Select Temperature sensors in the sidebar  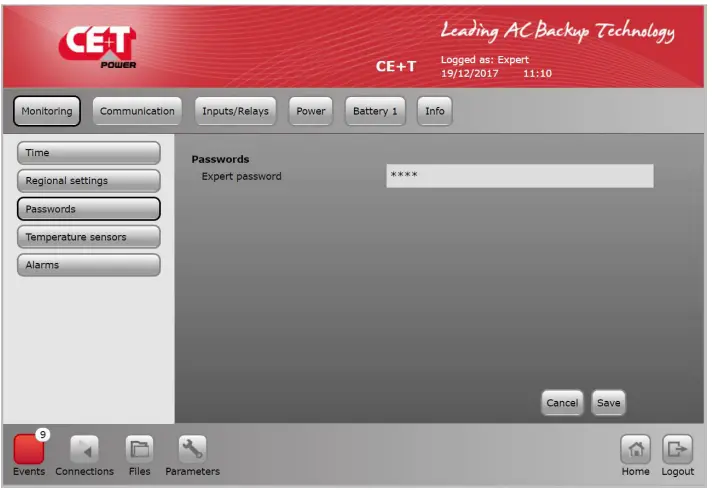[x=89, y=237]
